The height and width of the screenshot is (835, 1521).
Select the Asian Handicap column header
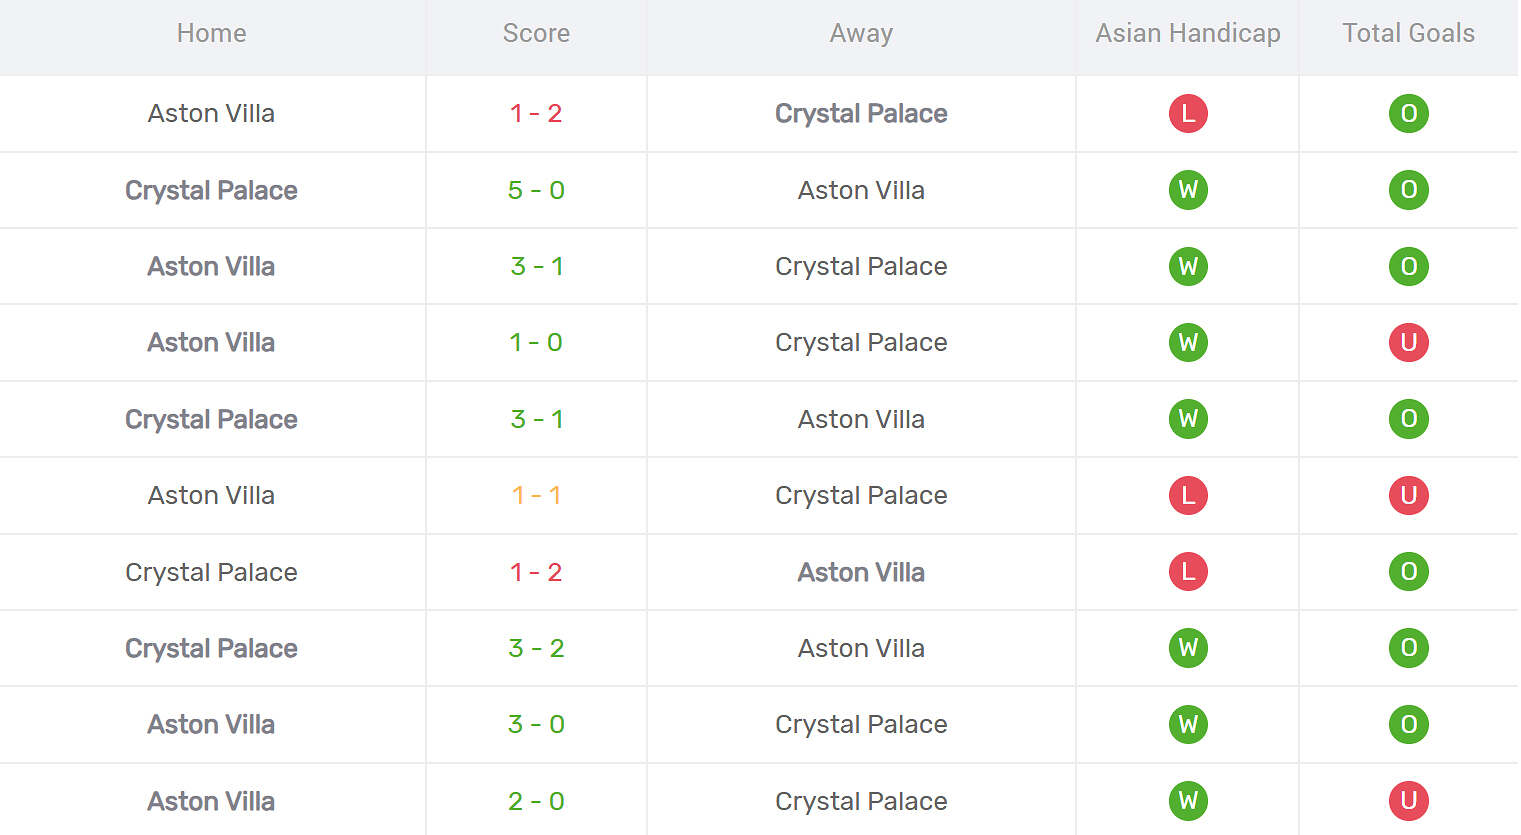(x=1188, y=33)
